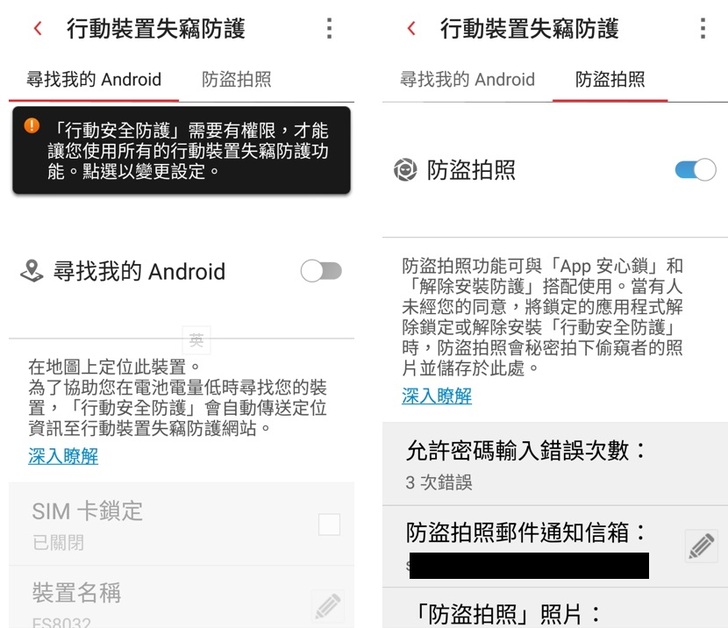Click the orange warning icon in permission banner
Image resolution: width=728 pixels, height=628 pixels.
(32, 125)
